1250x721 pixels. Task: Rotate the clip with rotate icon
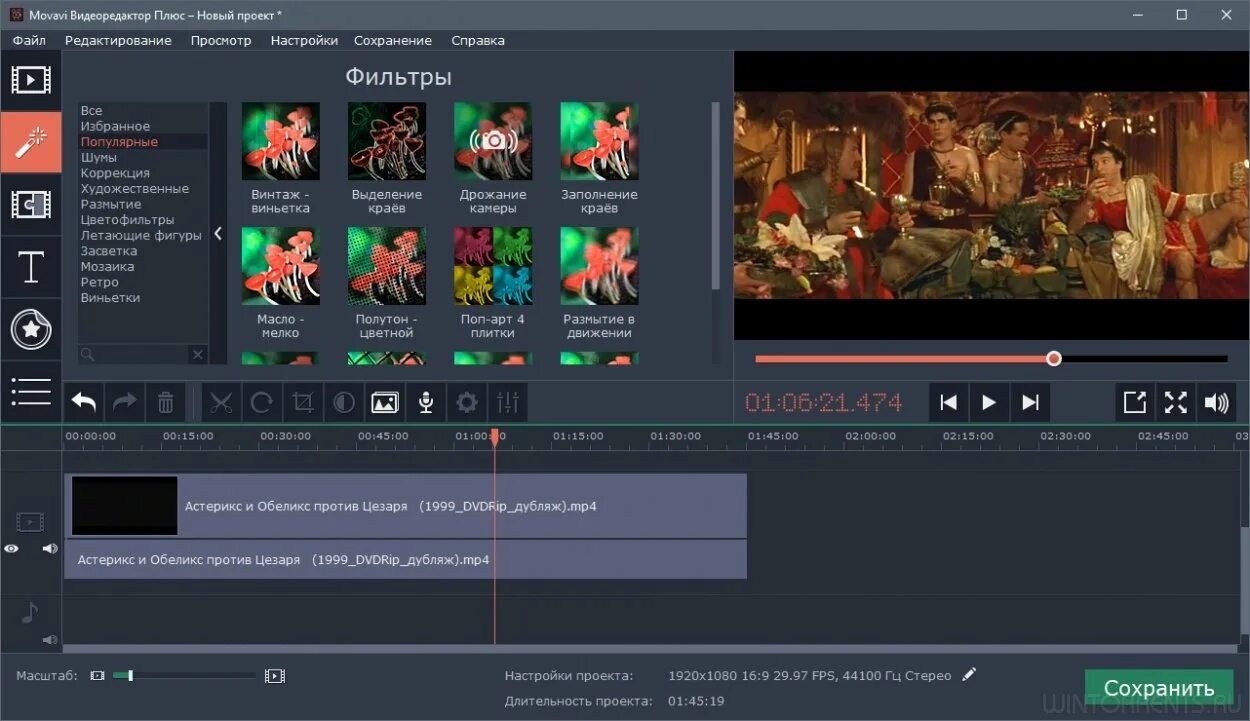click(x=262, y=403)
